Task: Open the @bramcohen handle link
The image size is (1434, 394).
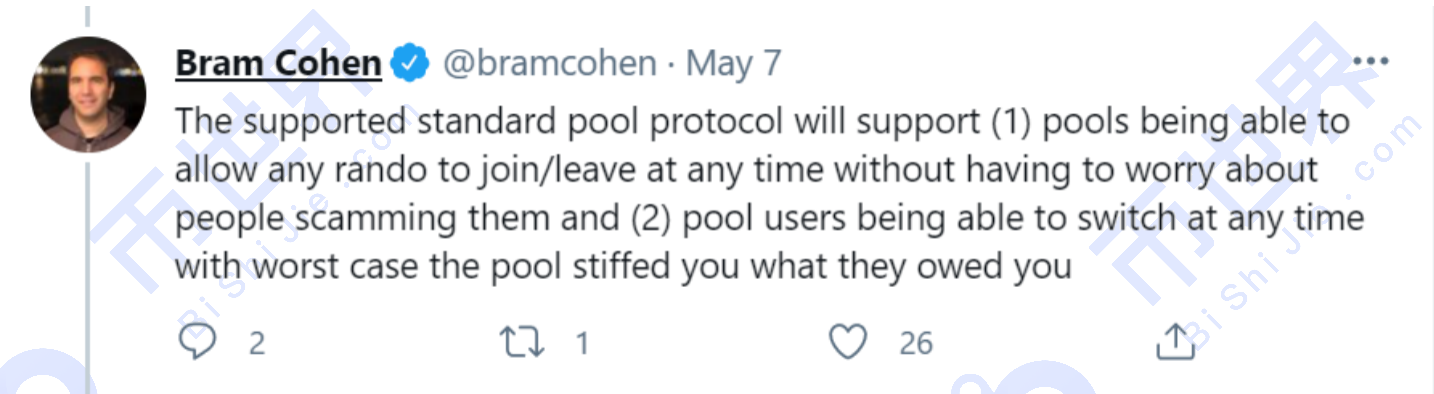Action: pos(549,64)
